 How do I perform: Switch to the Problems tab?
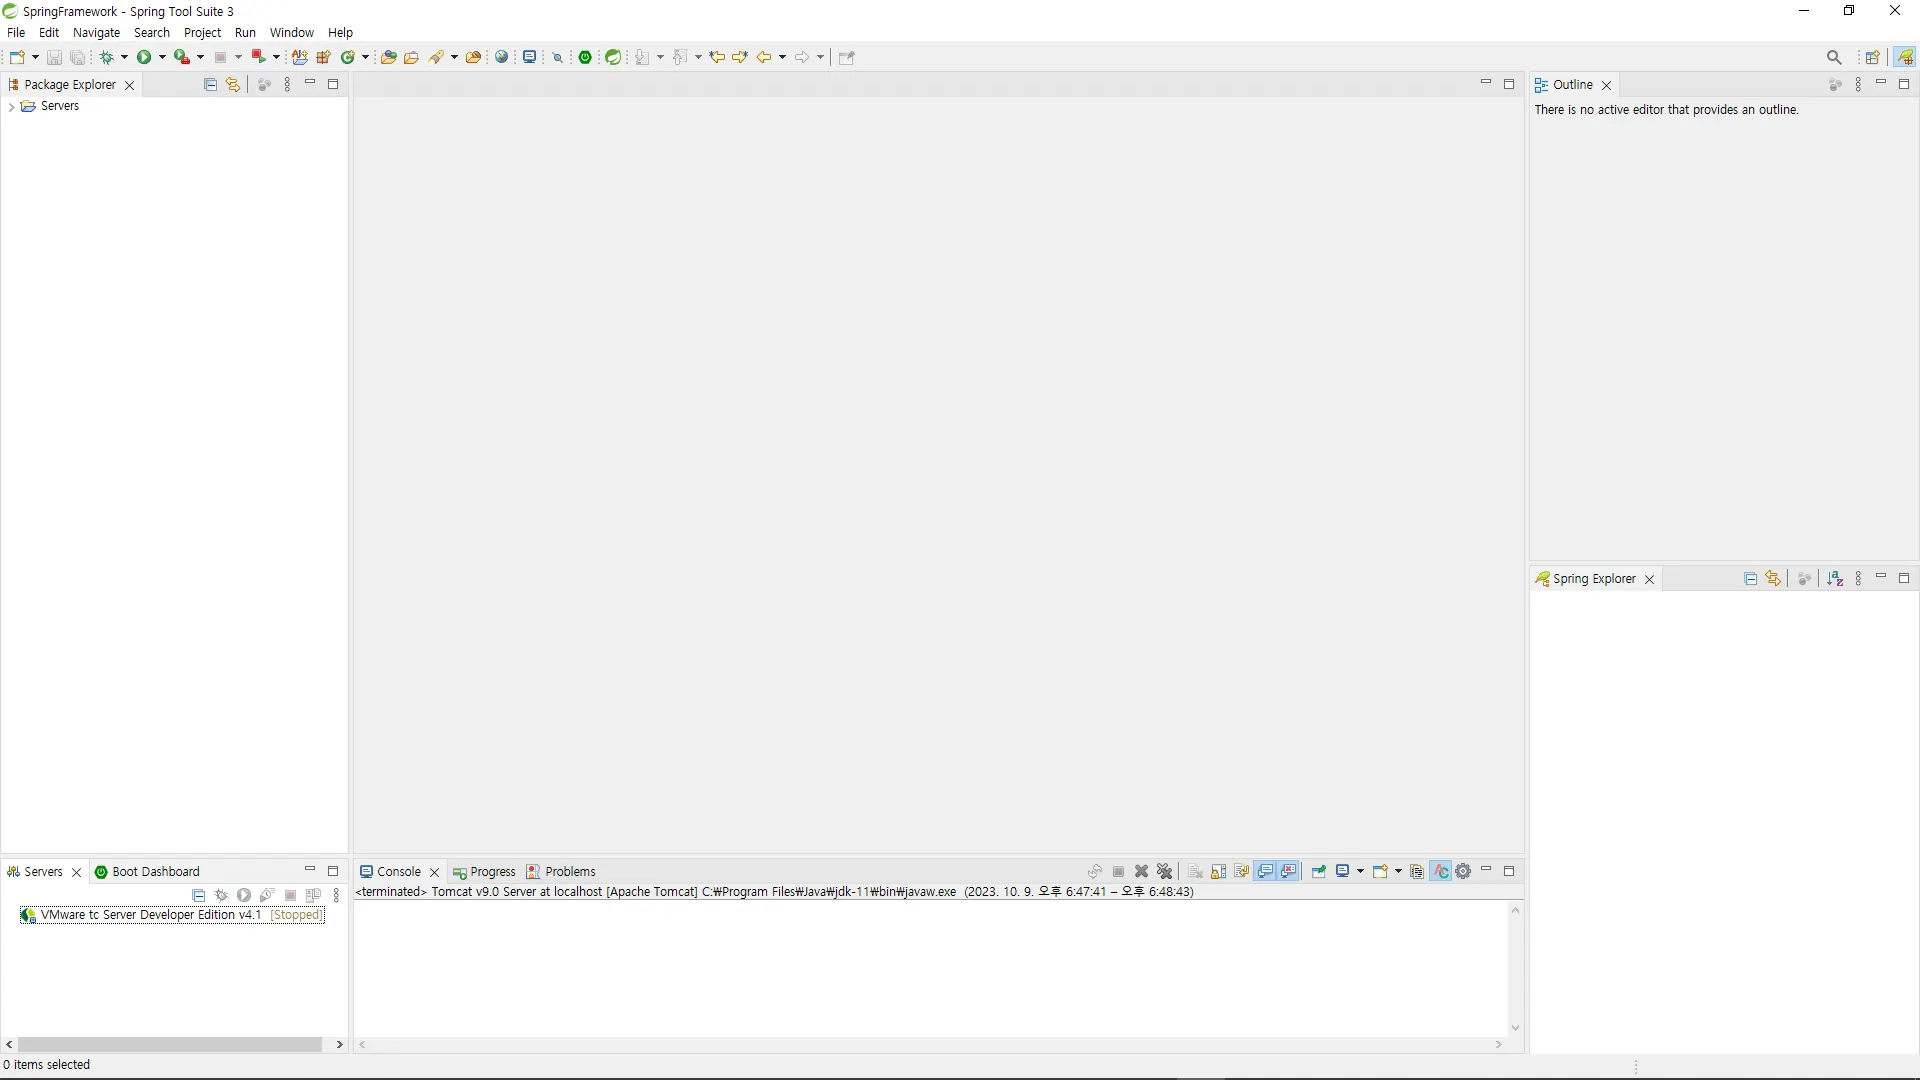[x=570, y=872]
